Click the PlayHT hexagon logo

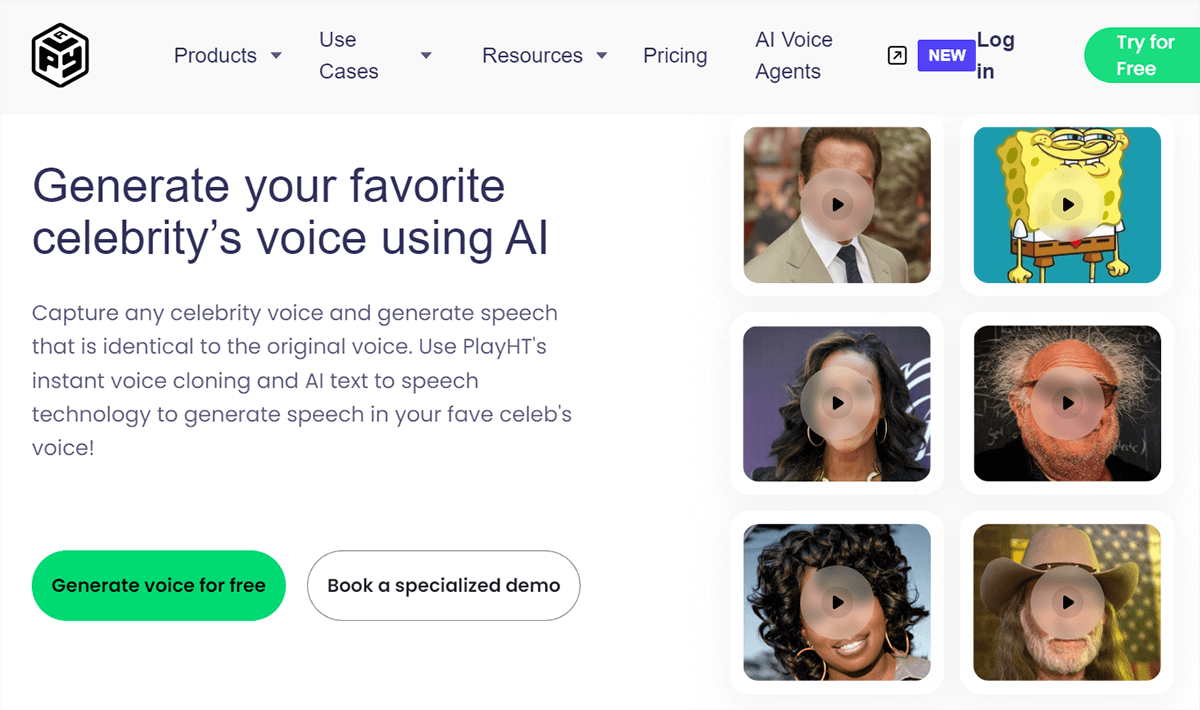coord(60,55)
